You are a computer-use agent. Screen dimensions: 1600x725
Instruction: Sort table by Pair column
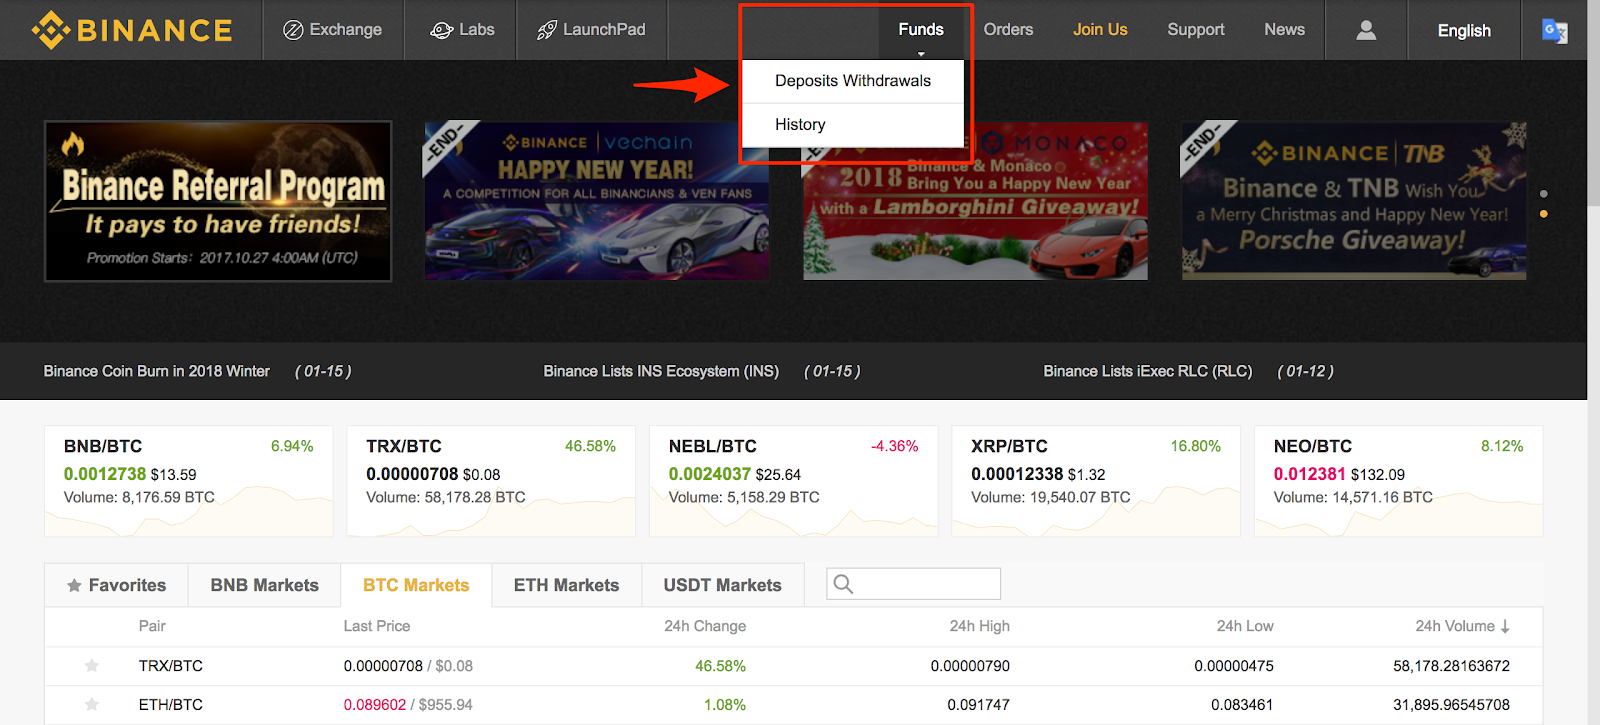pos(152,626)
